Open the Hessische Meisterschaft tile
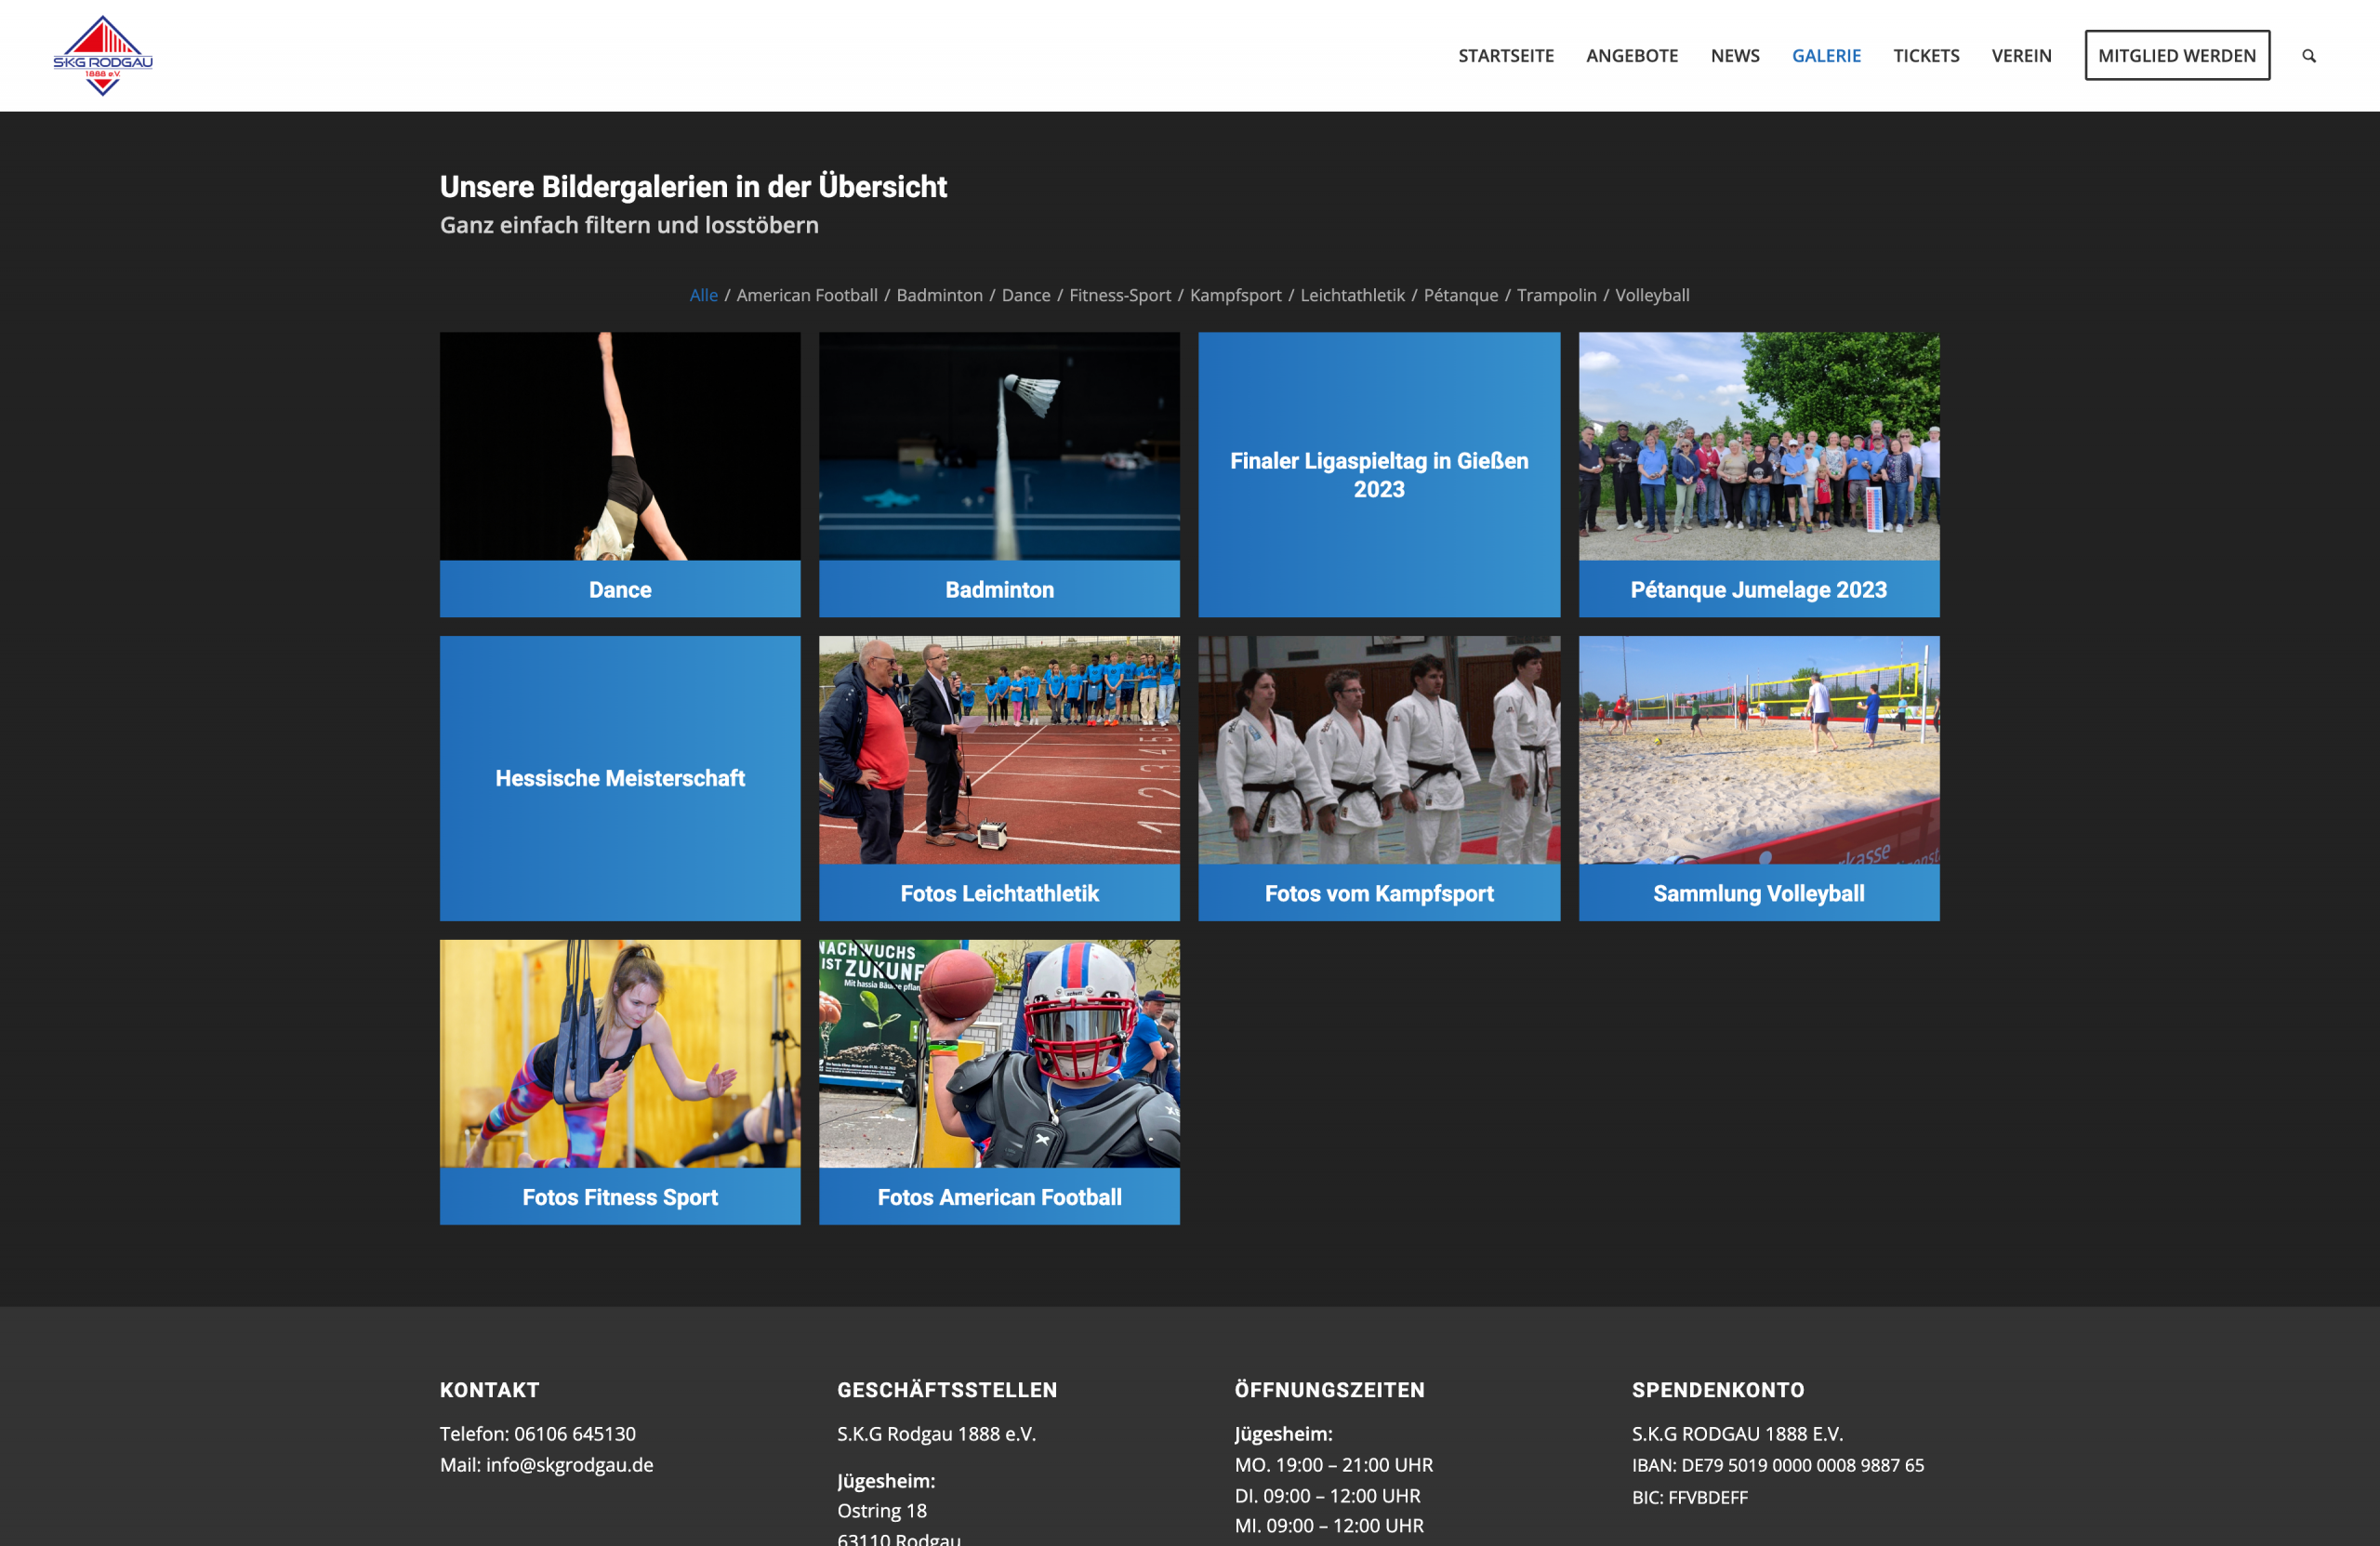Image resolution: width=2380 pixels, height=1546 pixels. (x=620, y=777)
